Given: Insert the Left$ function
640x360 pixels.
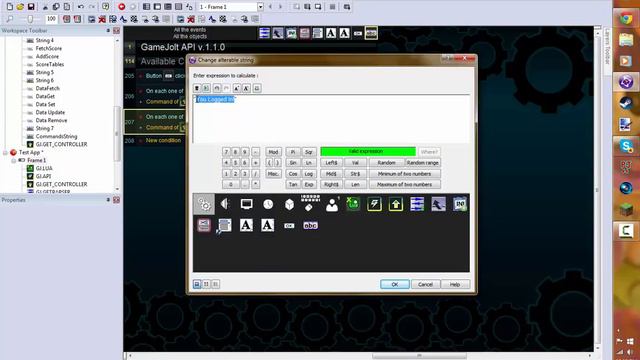Looking at the screenshot, I should click(331, 162).
